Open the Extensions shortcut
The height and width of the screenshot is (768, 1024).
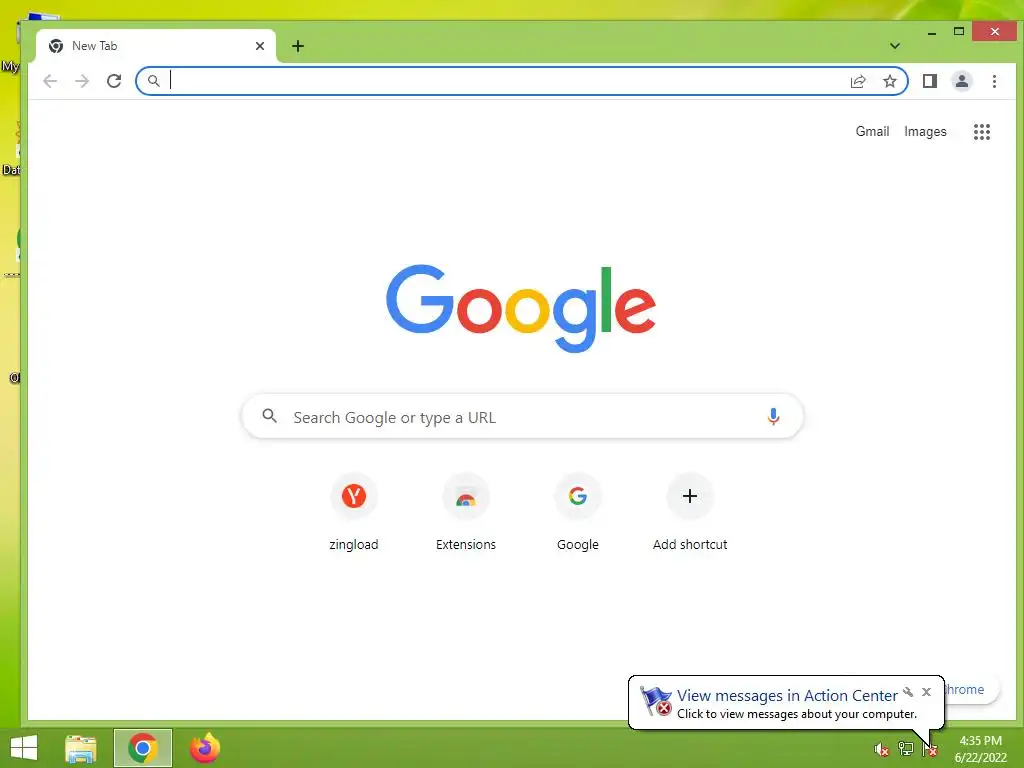coord(466,513)
